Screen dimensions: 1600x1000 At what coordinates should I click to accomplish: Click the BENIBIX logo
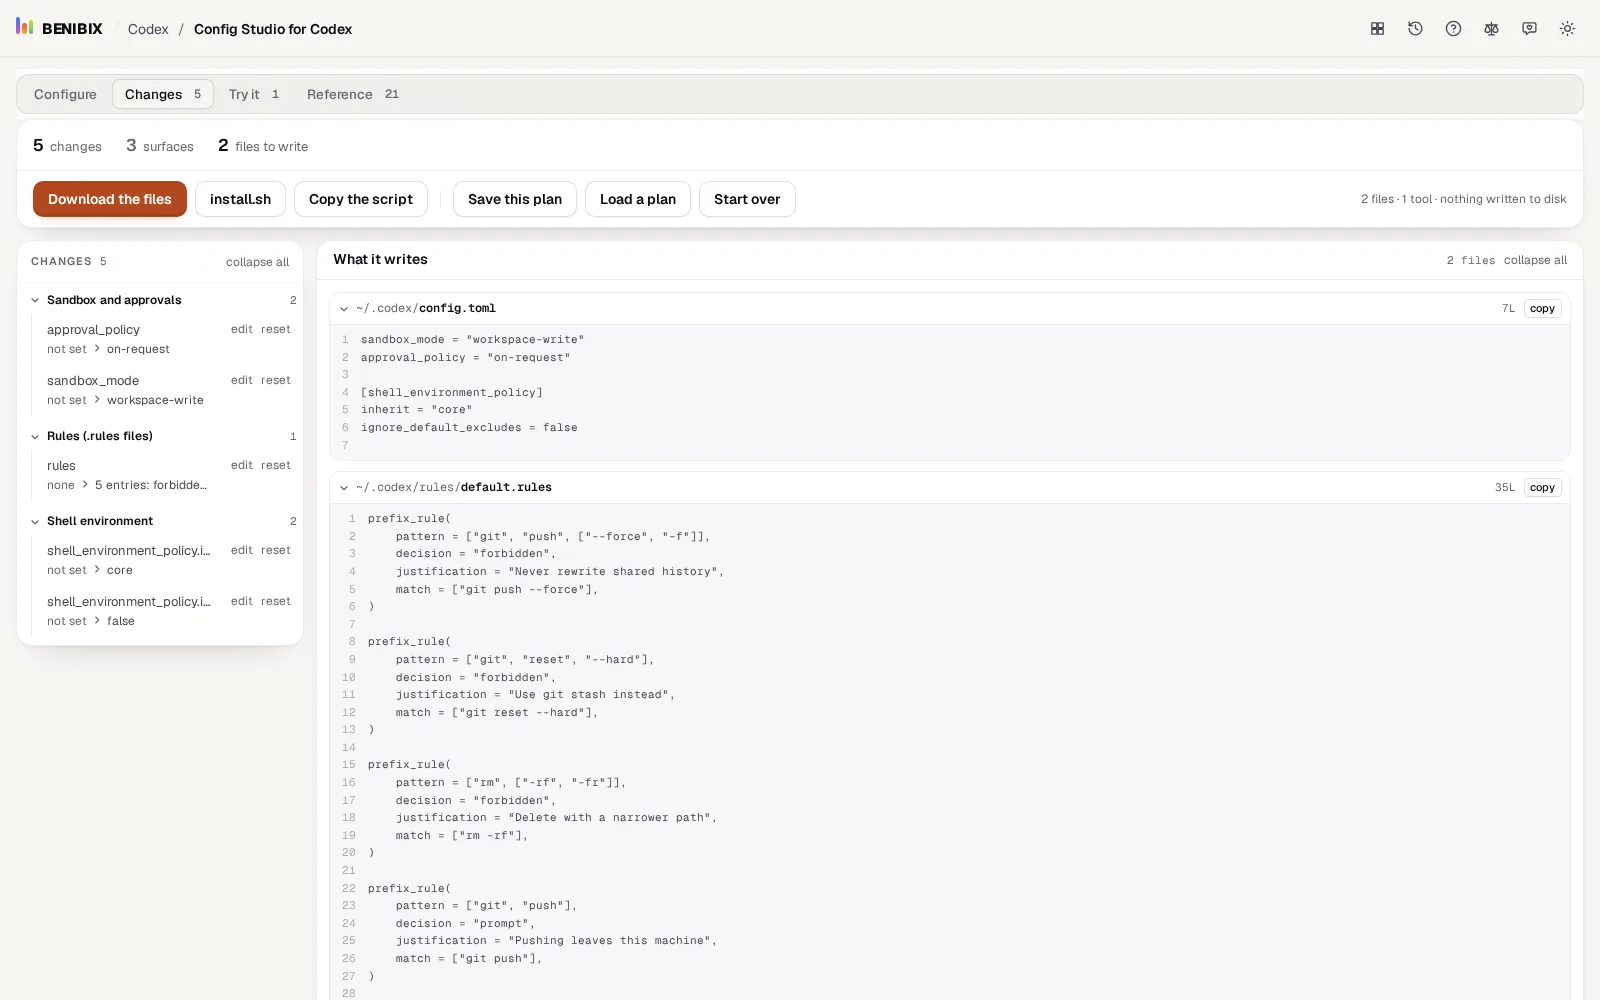(x=59, y=28)
